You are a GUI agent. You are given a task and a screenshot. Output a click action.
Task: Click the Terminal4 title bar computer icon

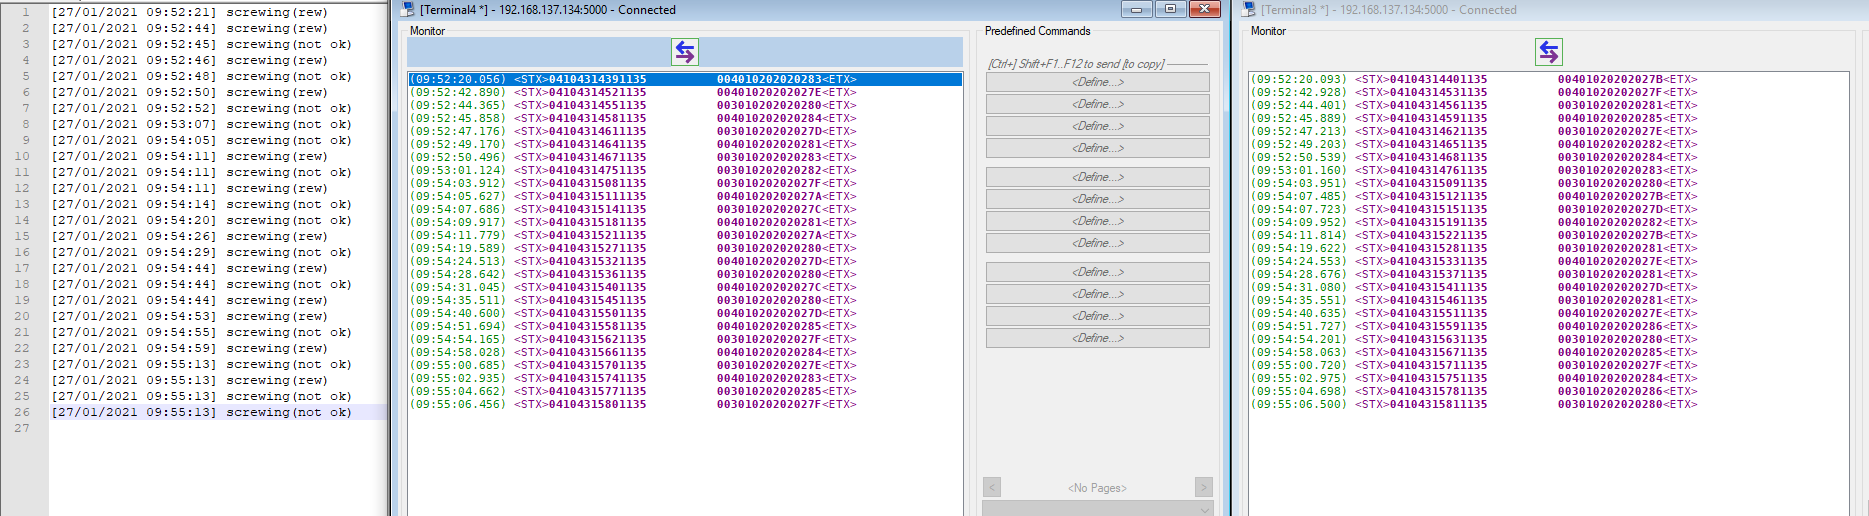pos(407,10)
